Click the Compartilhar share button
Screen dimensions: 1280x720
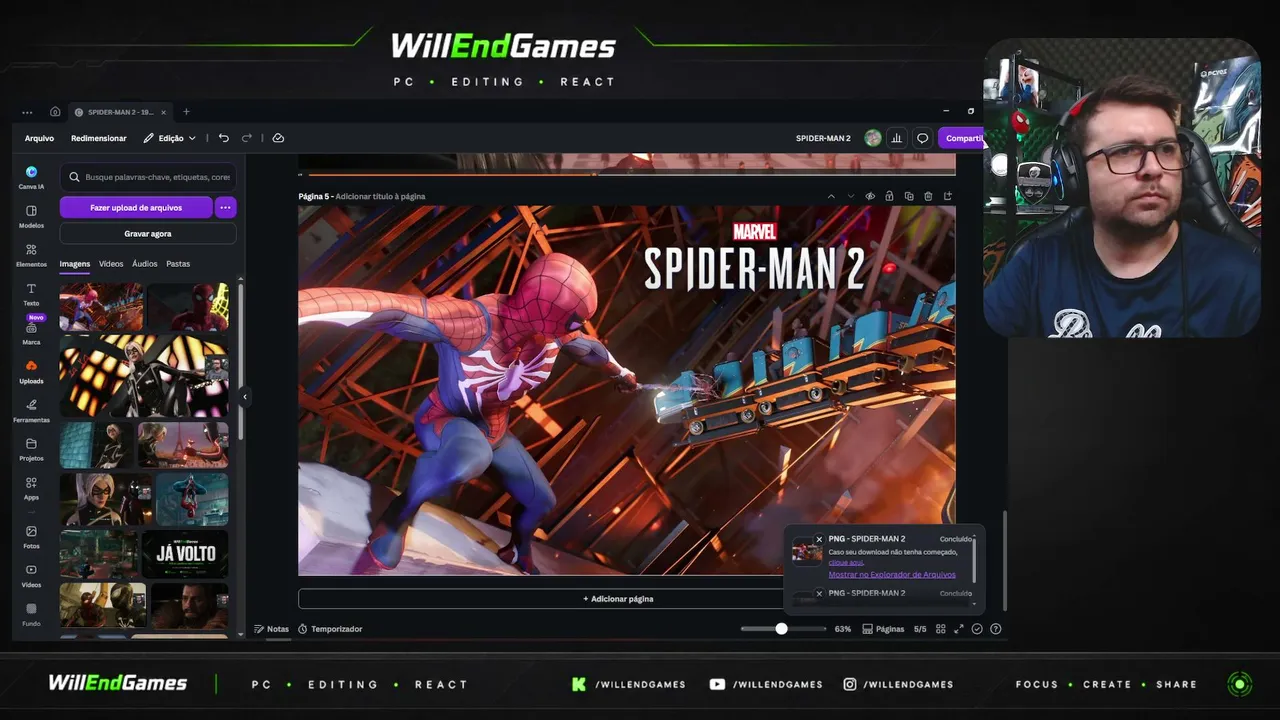961,138
